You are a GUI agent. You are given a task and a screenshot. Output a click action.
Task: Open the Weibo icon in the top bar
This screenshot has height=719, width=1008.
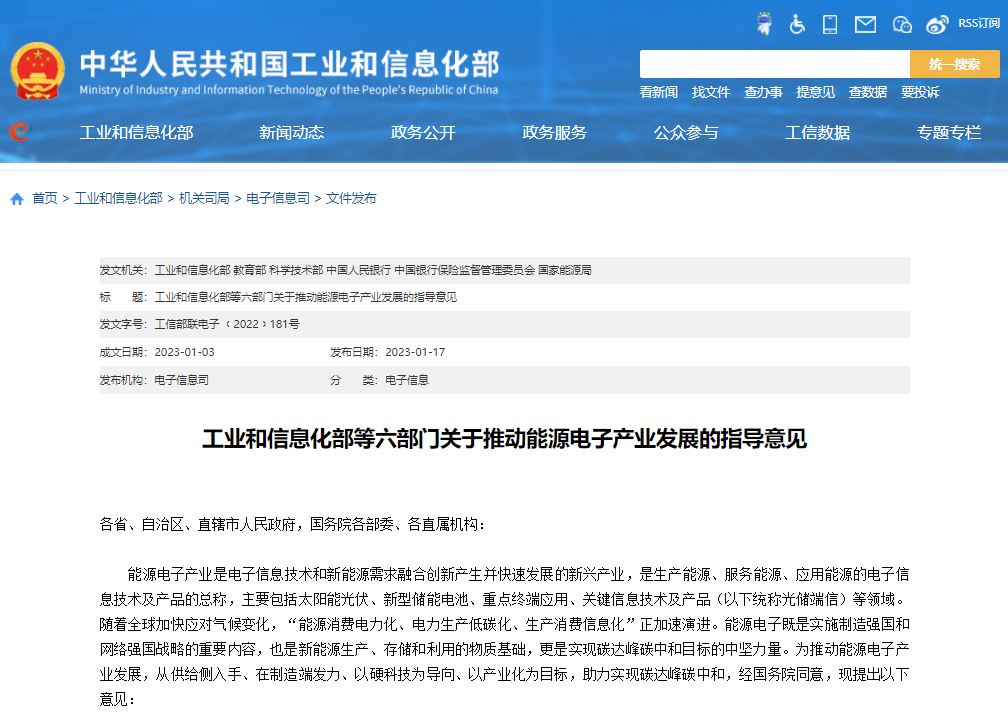[936, 23]
